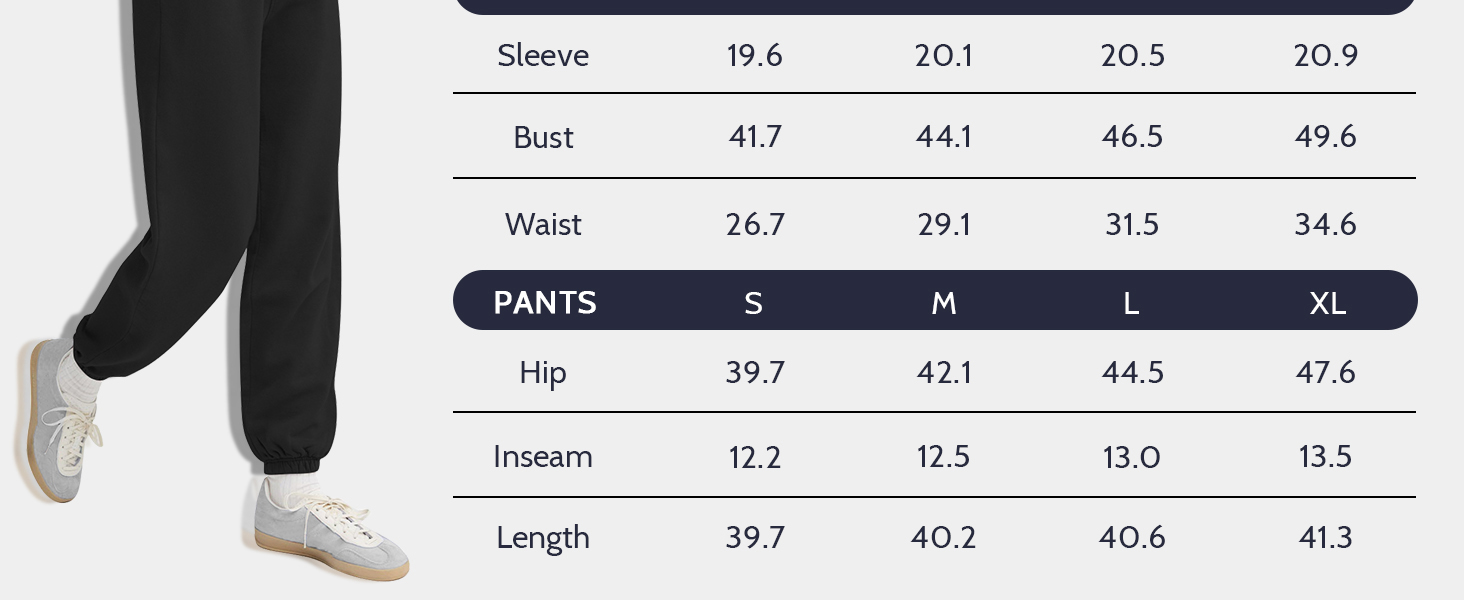The image size is (1464, 600).
Task: Click the Hip row label
Action: [543, 372]
